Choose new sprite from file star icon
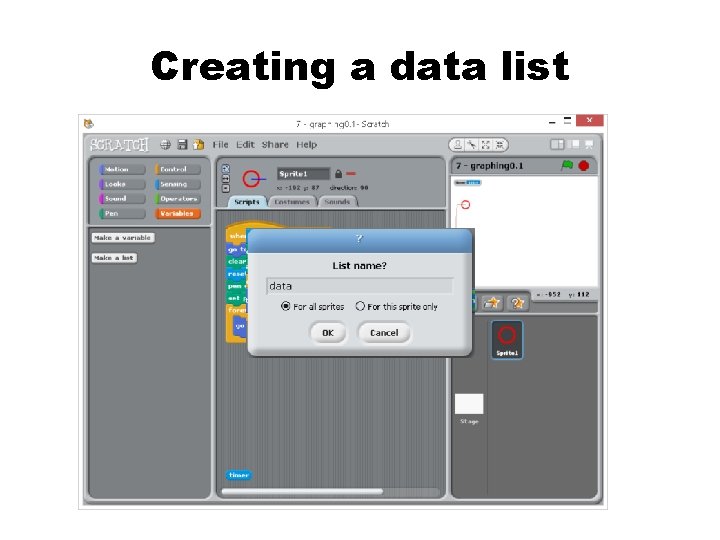This screenshot has width=720, height=540. (x=493, y=303)
